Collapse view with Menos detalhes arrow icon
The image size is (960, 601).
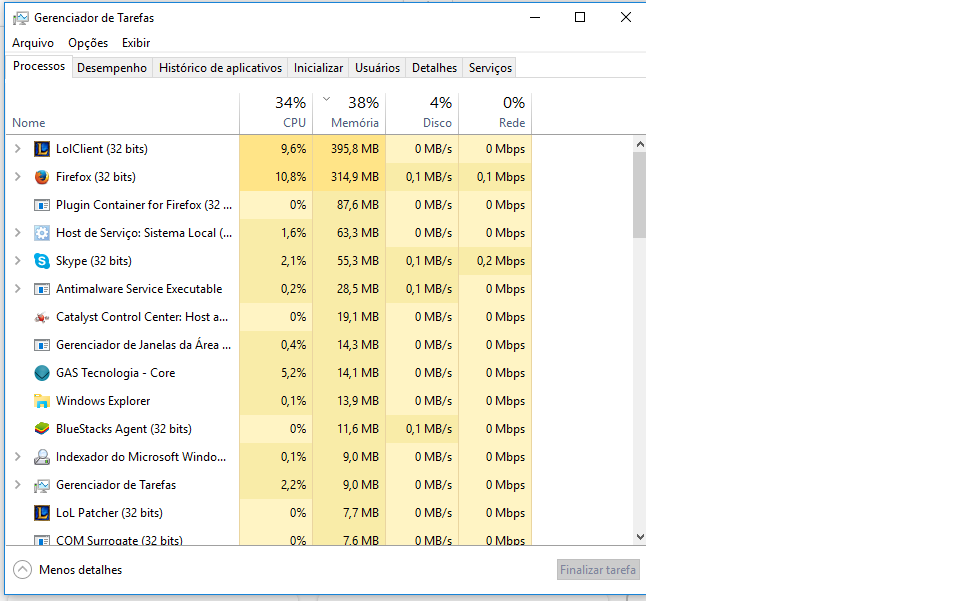pyautogui.click(x=23, y=570)
